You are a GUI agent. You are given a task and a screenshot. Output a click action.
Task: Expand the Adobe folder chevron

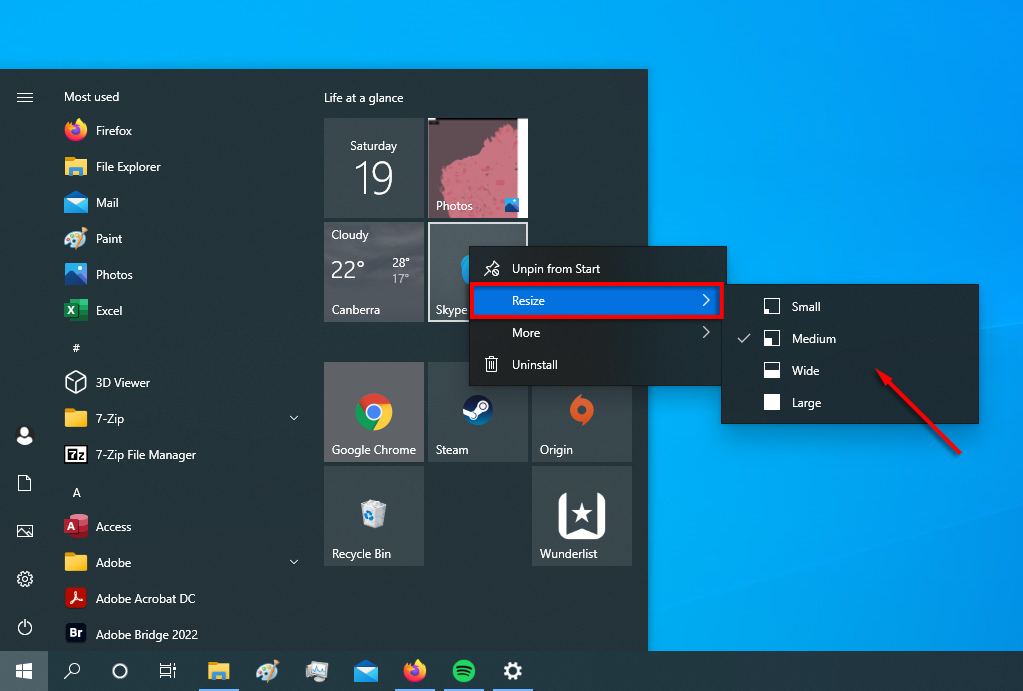pyautogui.click(x=294, y=563)
